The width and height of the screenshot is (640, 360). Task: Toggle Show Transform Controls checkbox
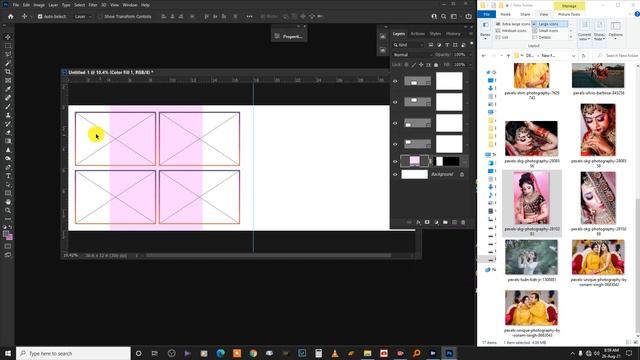tap(100, 17)
